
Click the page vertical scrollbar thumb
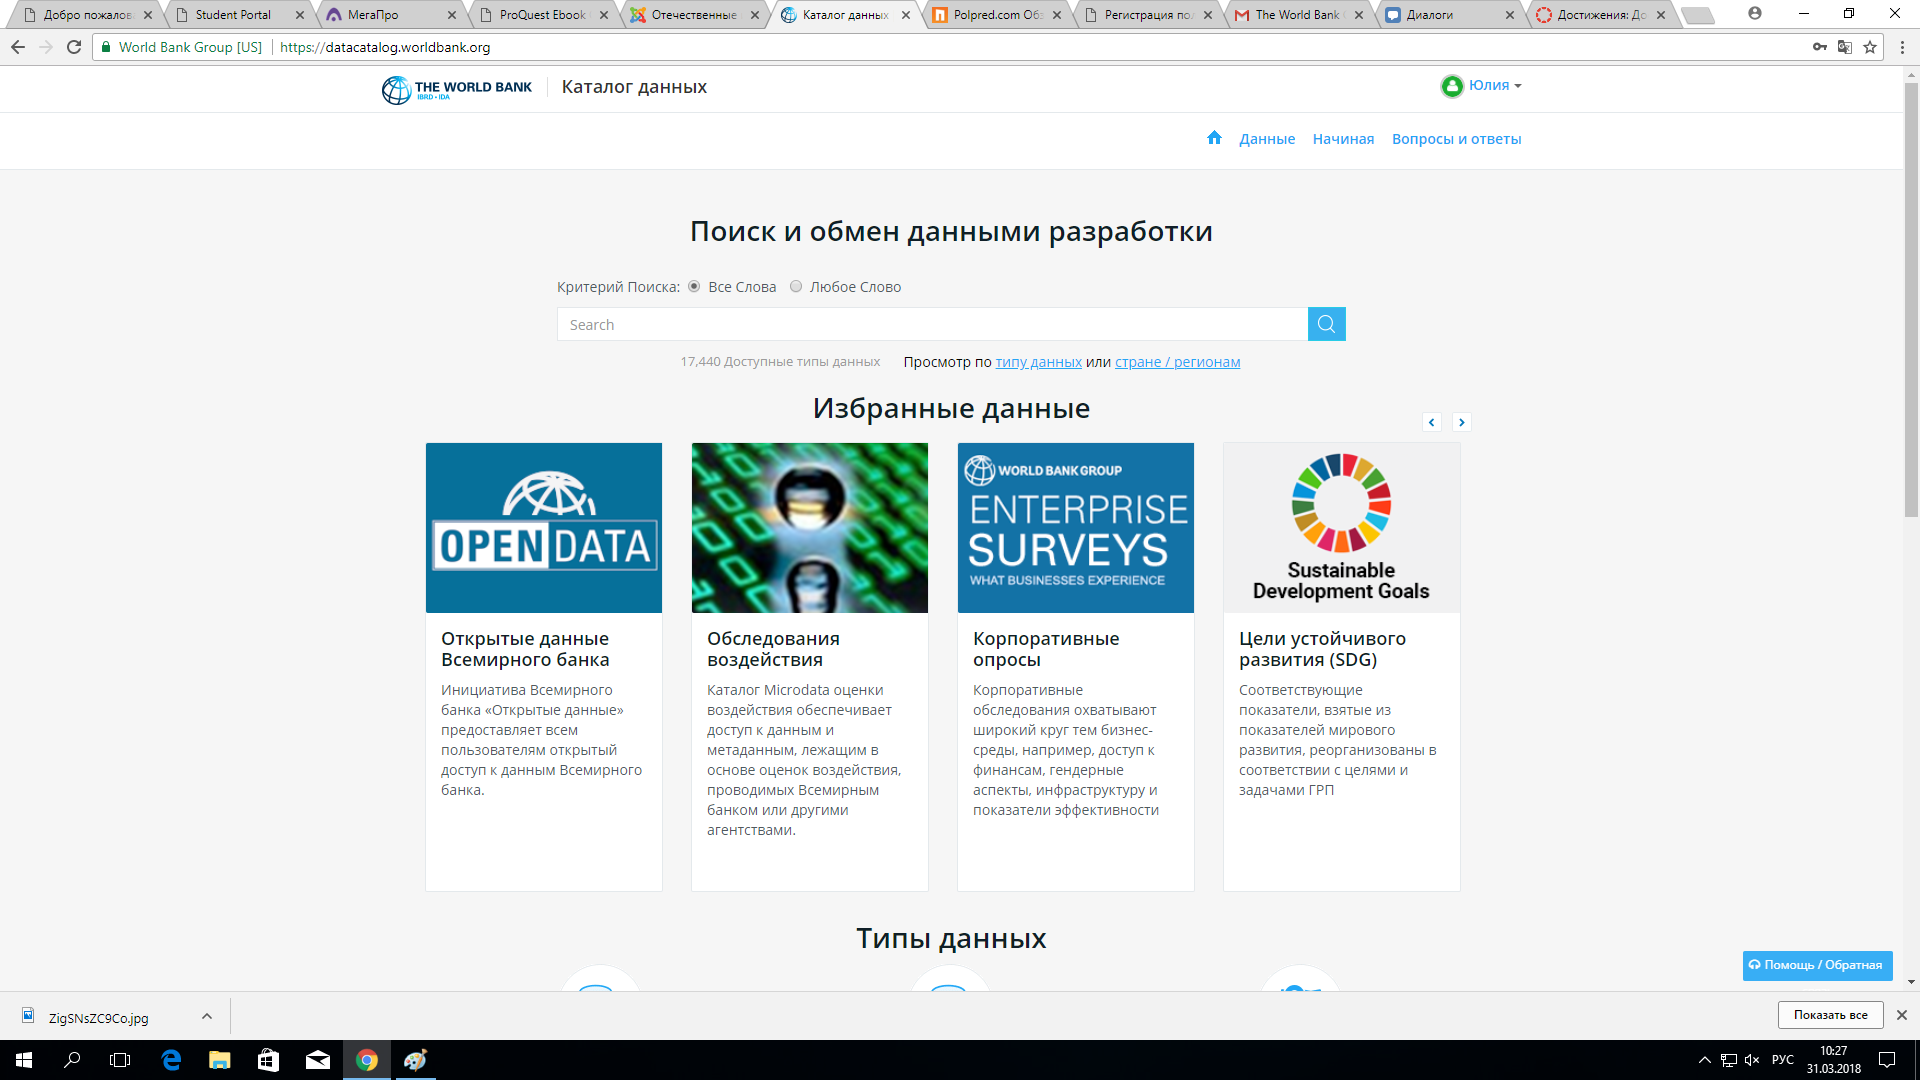tap(1911, 300)
